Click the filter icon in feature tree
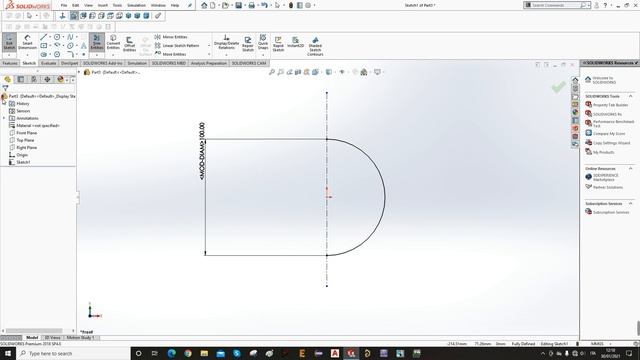 [x=5, y=88]
